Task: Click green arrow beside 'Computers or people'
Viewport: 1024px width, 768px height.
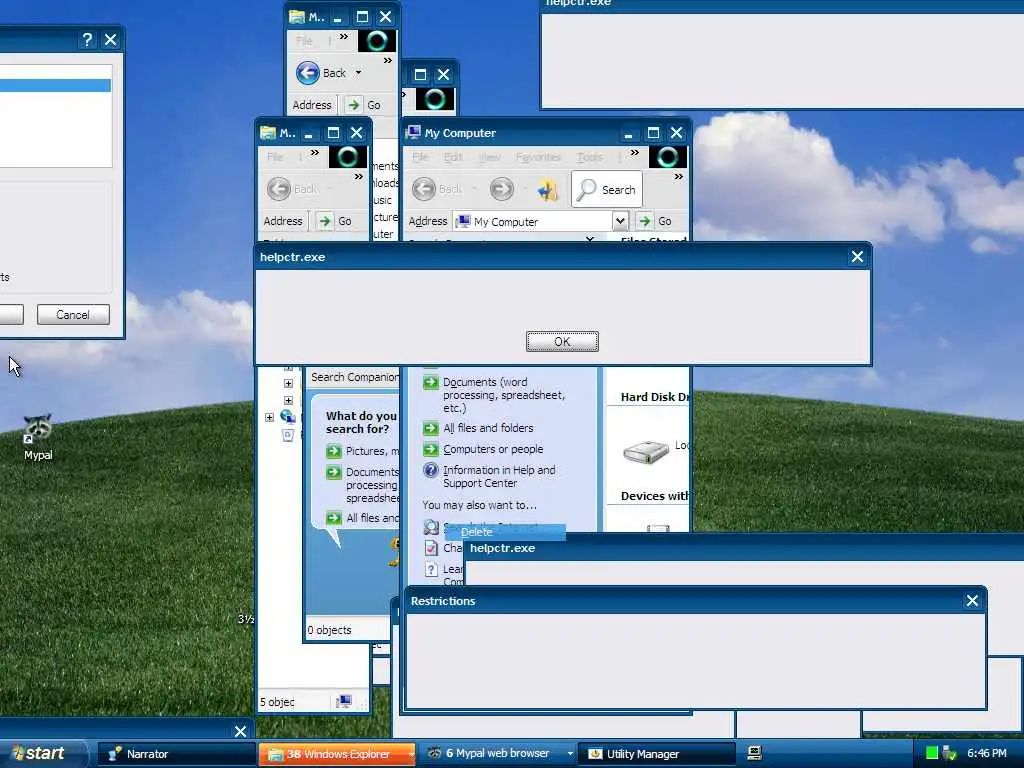Action: click(430, 449)
